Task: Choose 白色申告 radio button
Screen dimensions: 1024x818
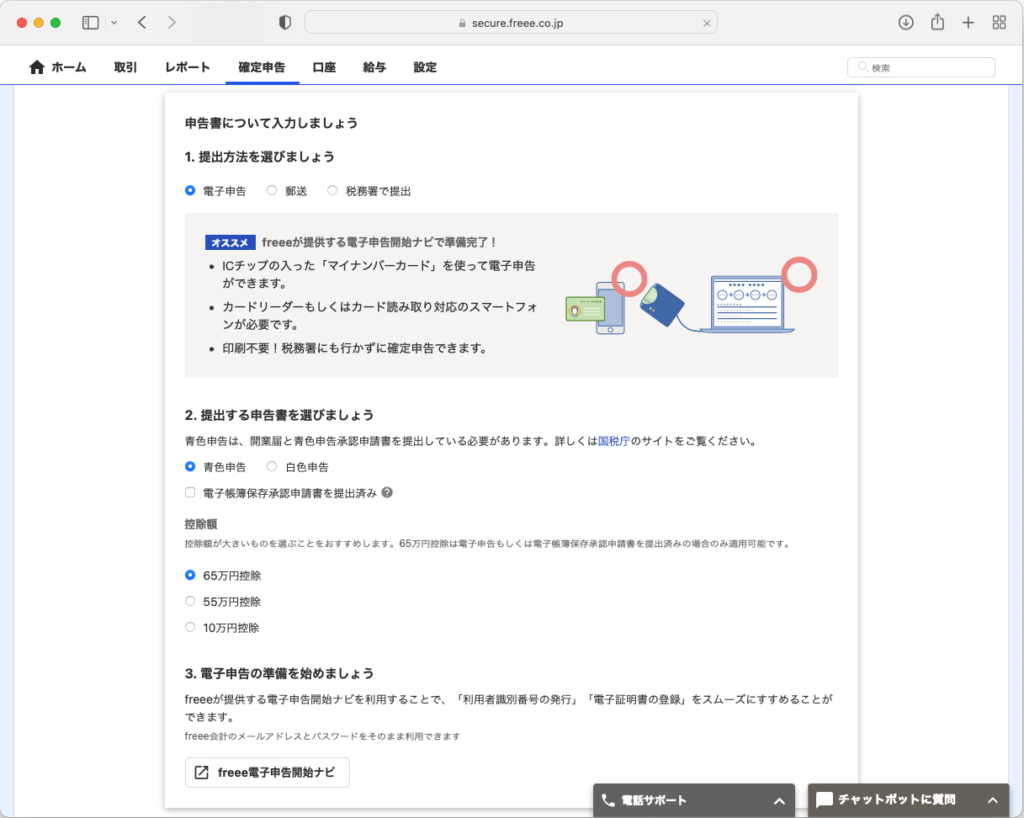Action: click(272, 467)
